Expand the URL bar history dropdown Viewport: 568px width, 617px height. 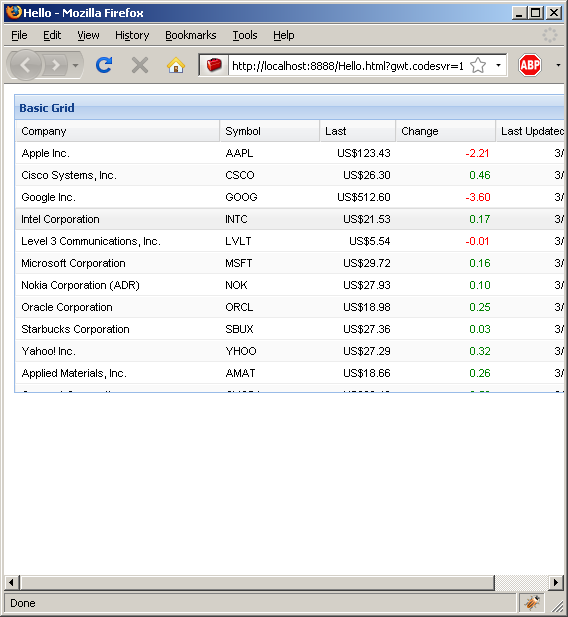(498, 65)
